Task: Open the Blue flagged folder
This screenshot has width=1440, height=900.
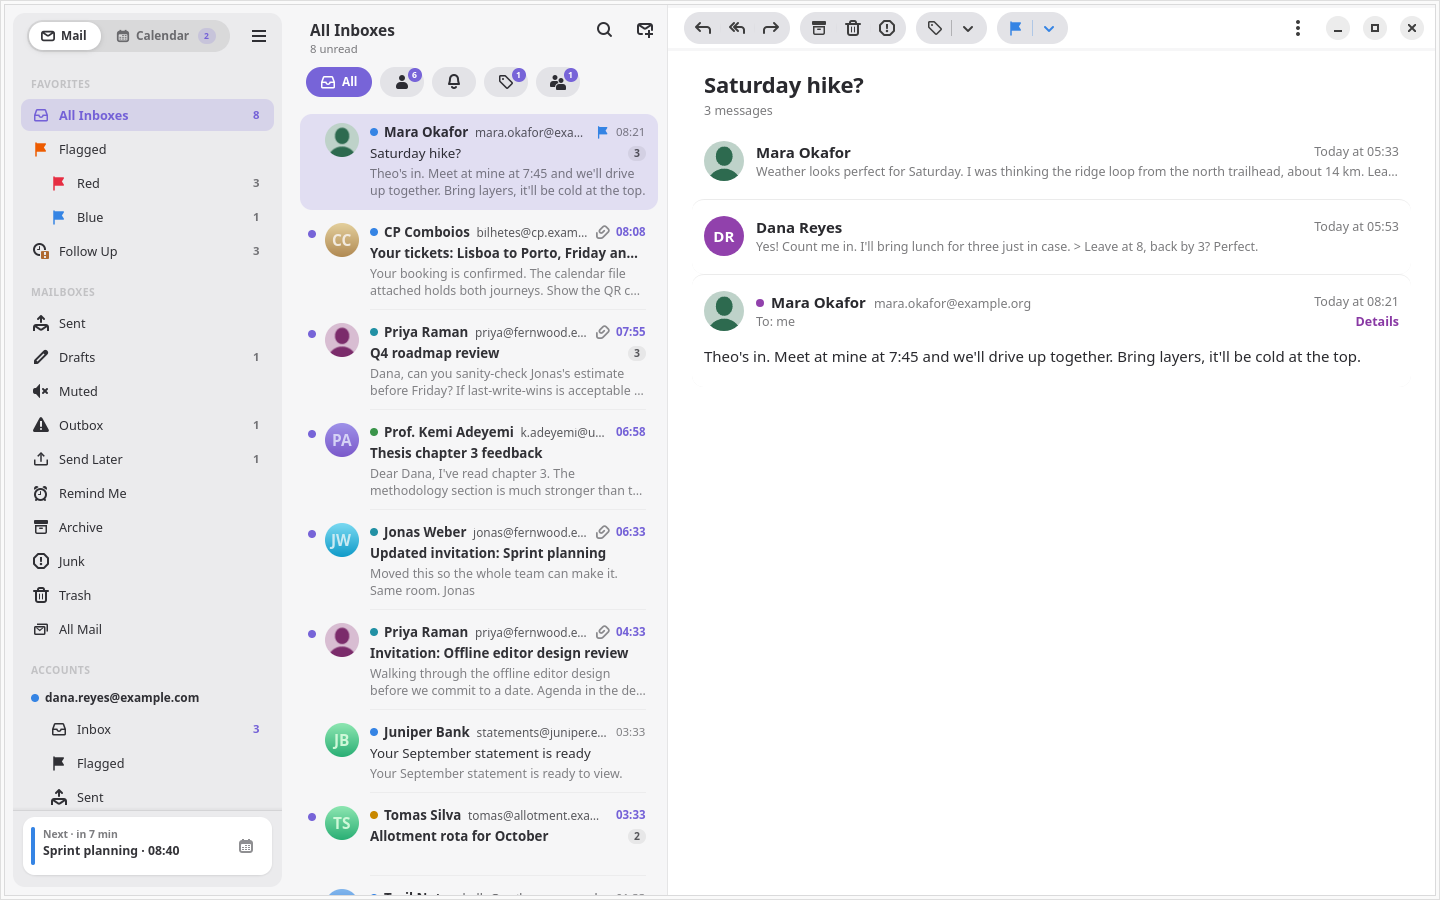Action: [x=147, y=217]
